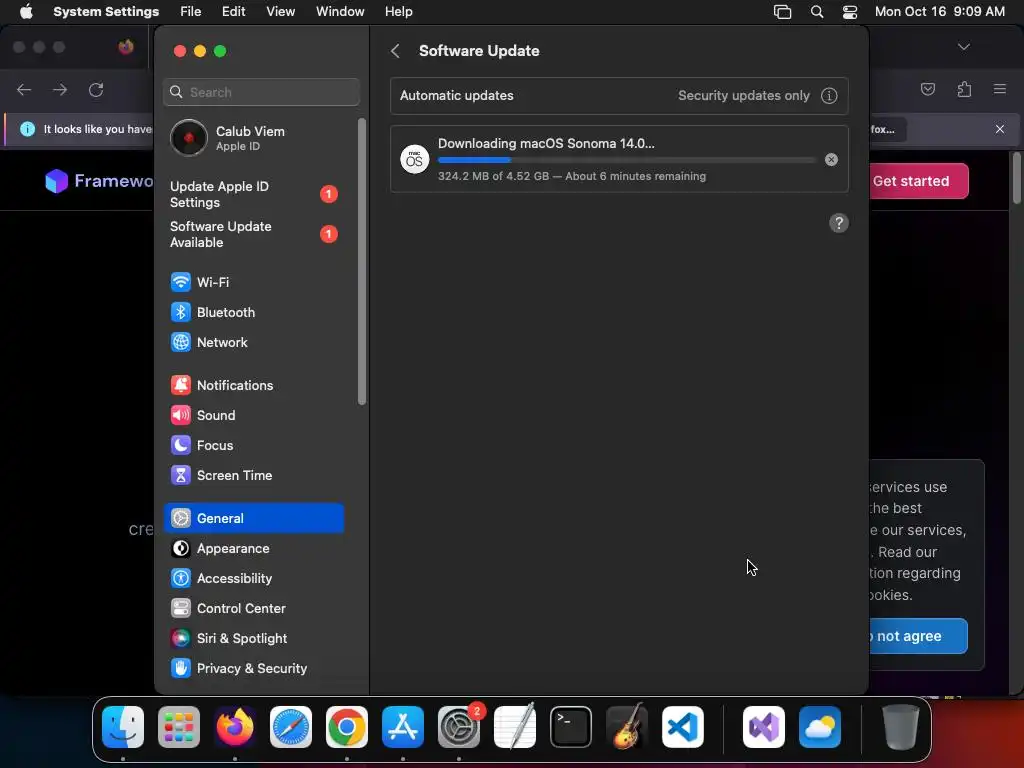Click the Automatic updates info icon

coord(829,96)
